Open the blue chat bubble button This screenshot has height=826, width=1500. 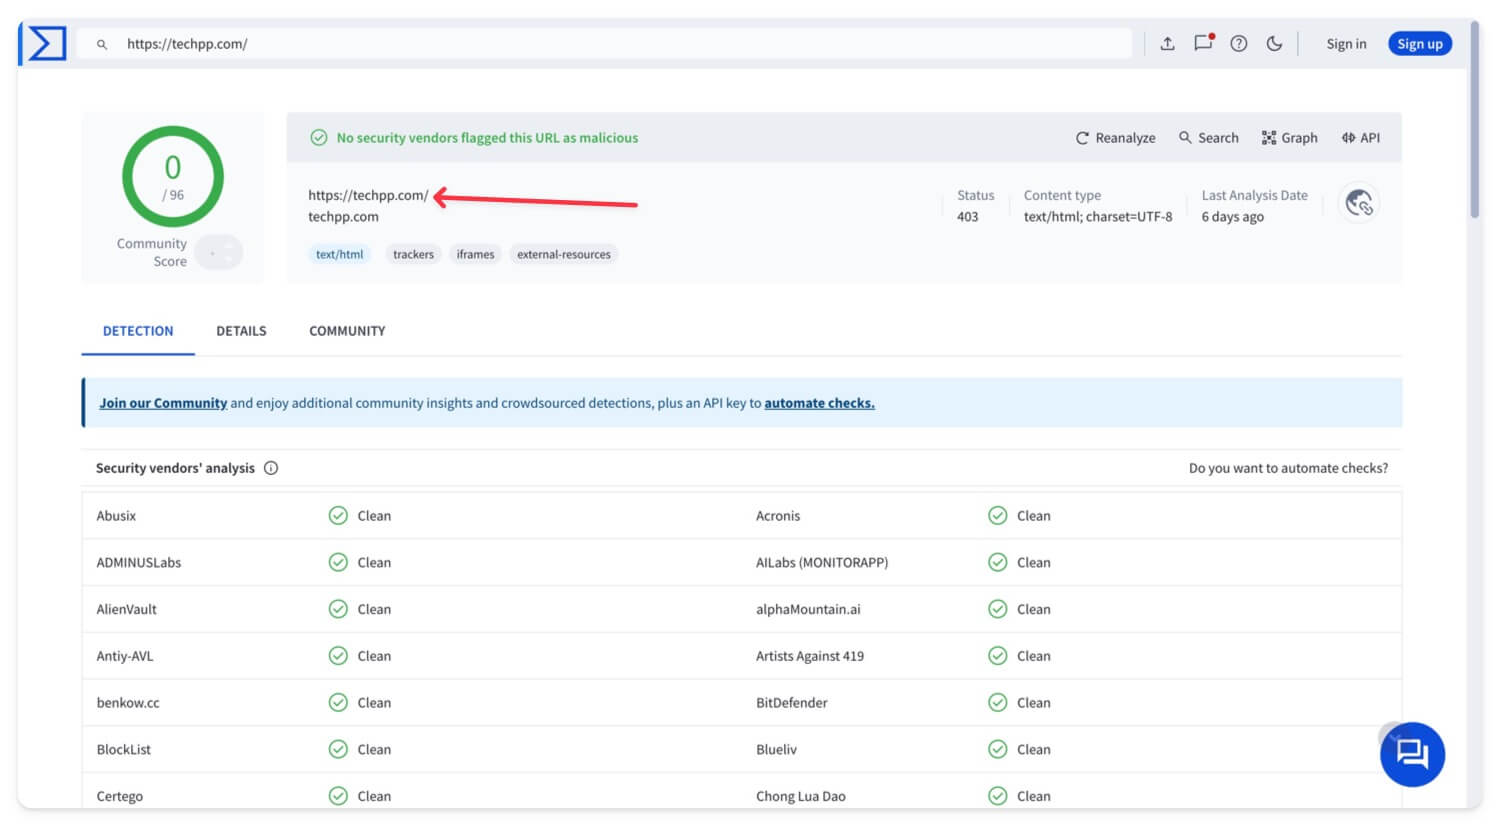point(1412,754)
